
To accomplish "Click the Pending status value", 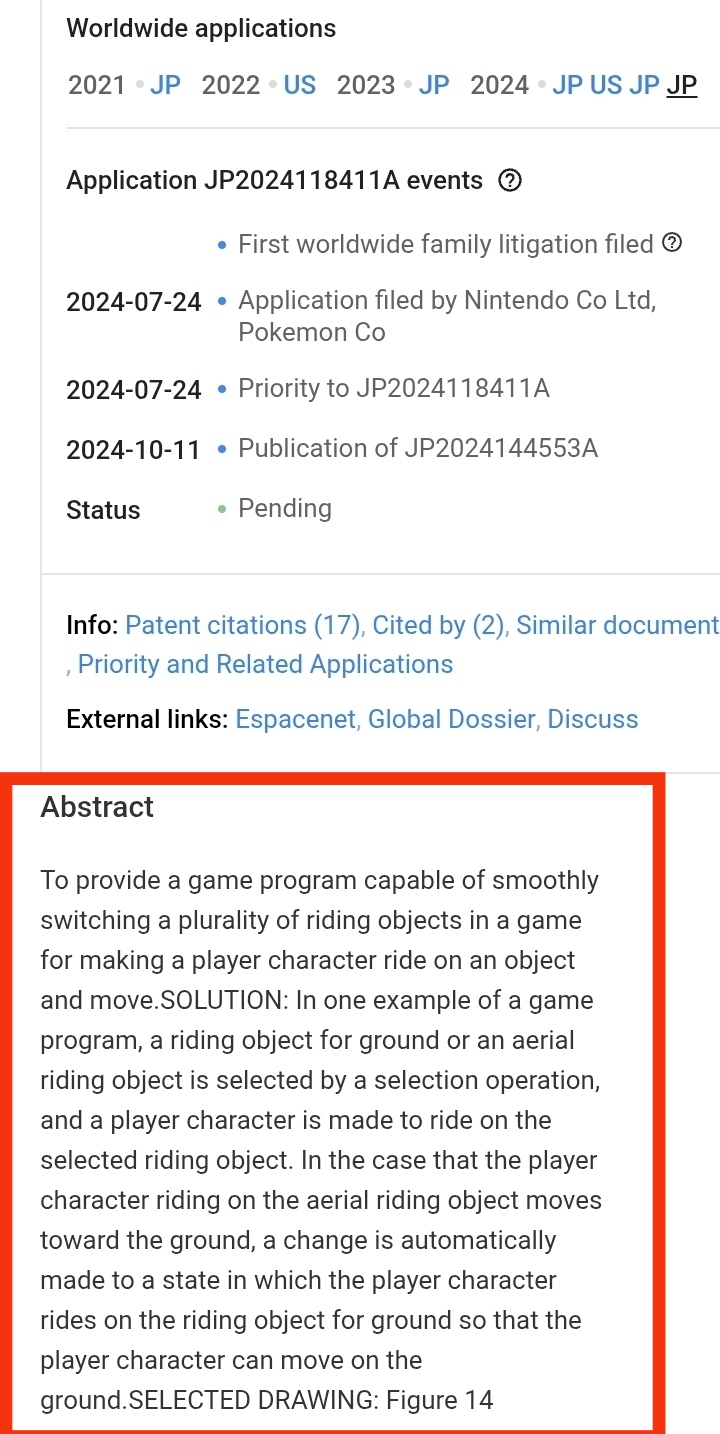I will point(284,508).
